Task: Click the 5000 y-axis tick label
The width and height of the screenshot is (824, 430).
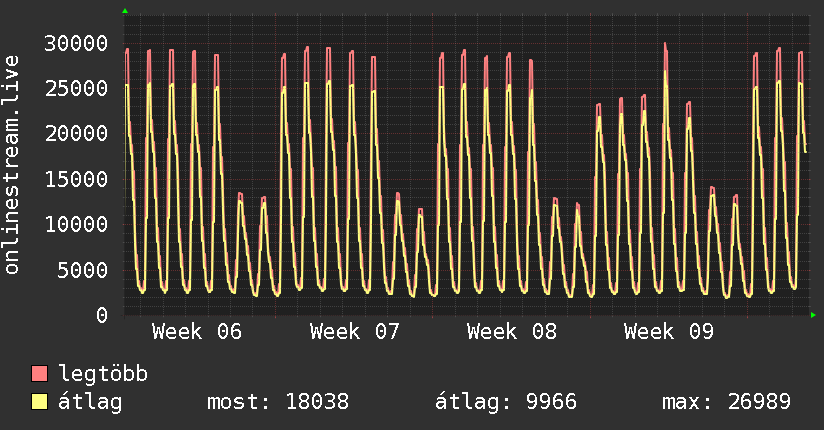Action: tap(83, 270)
